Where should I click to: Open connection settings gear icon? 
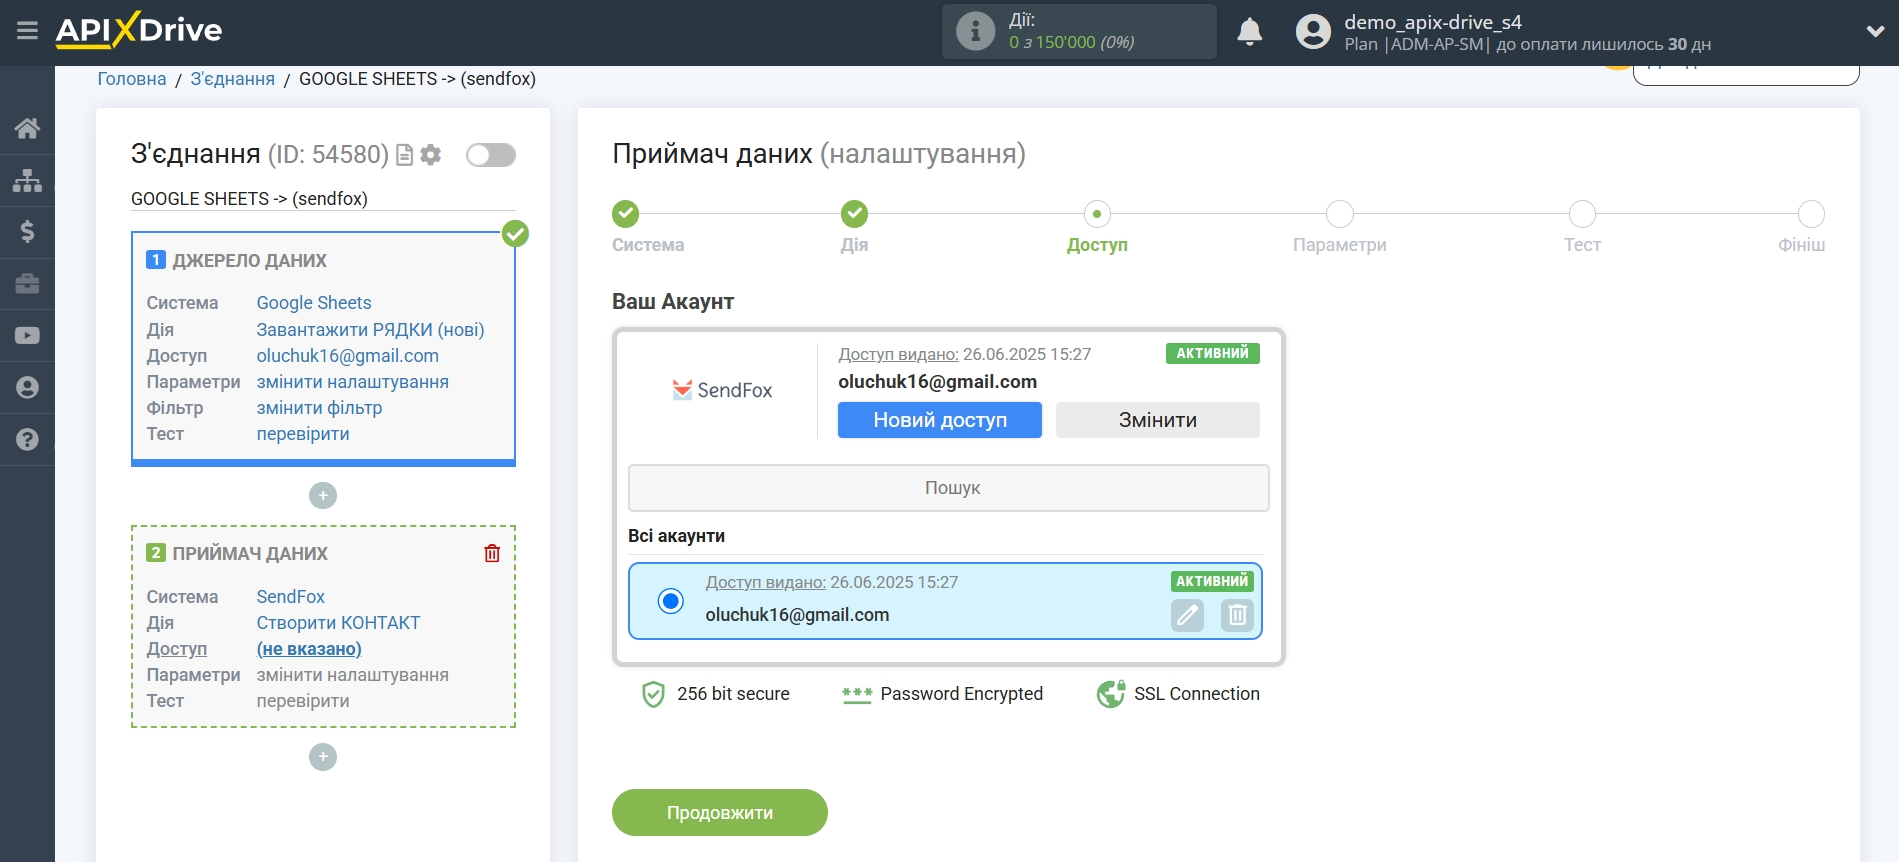click(x=431, y=155)
